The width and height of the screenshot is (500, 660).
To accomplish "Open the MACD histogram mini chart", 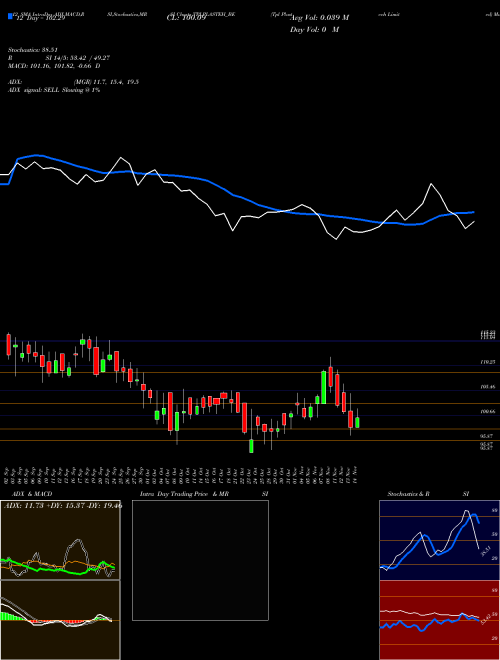I will 60,620.
